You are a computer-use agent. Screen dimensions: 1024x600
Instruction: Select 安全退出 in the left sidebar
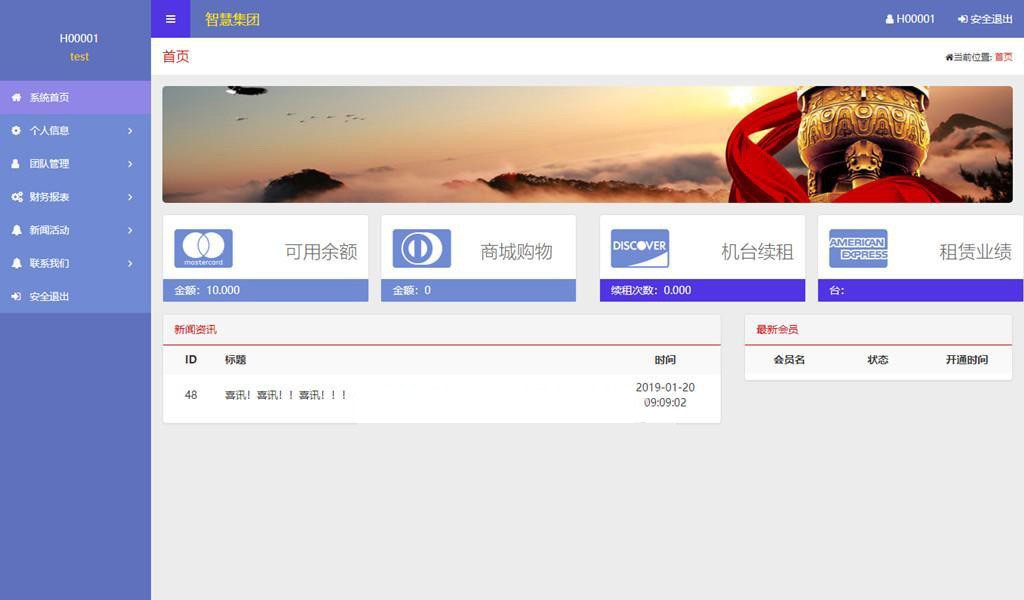49,297
